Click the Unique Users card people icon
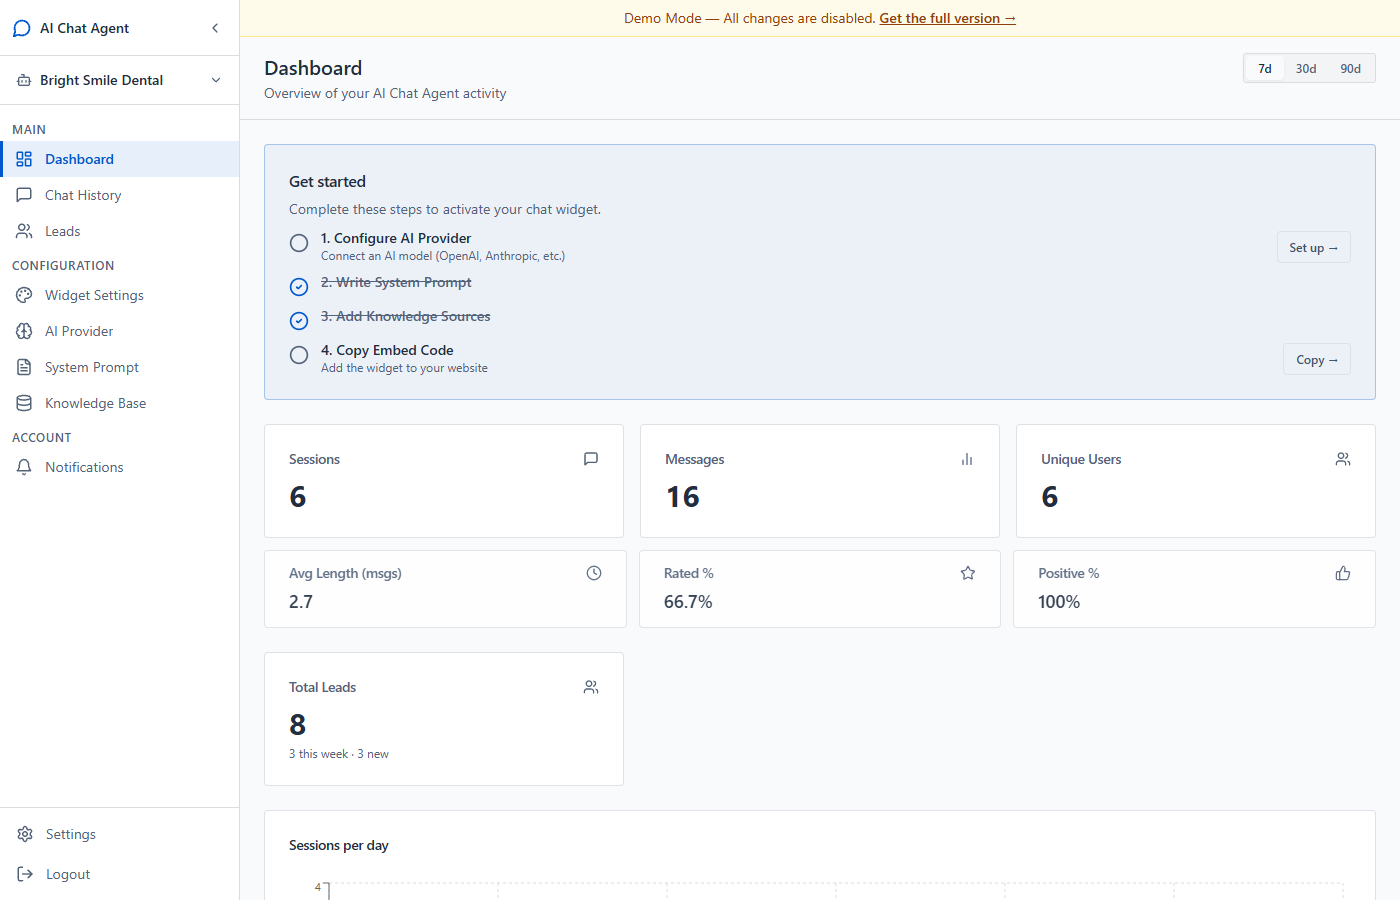 click(1343, 459)
